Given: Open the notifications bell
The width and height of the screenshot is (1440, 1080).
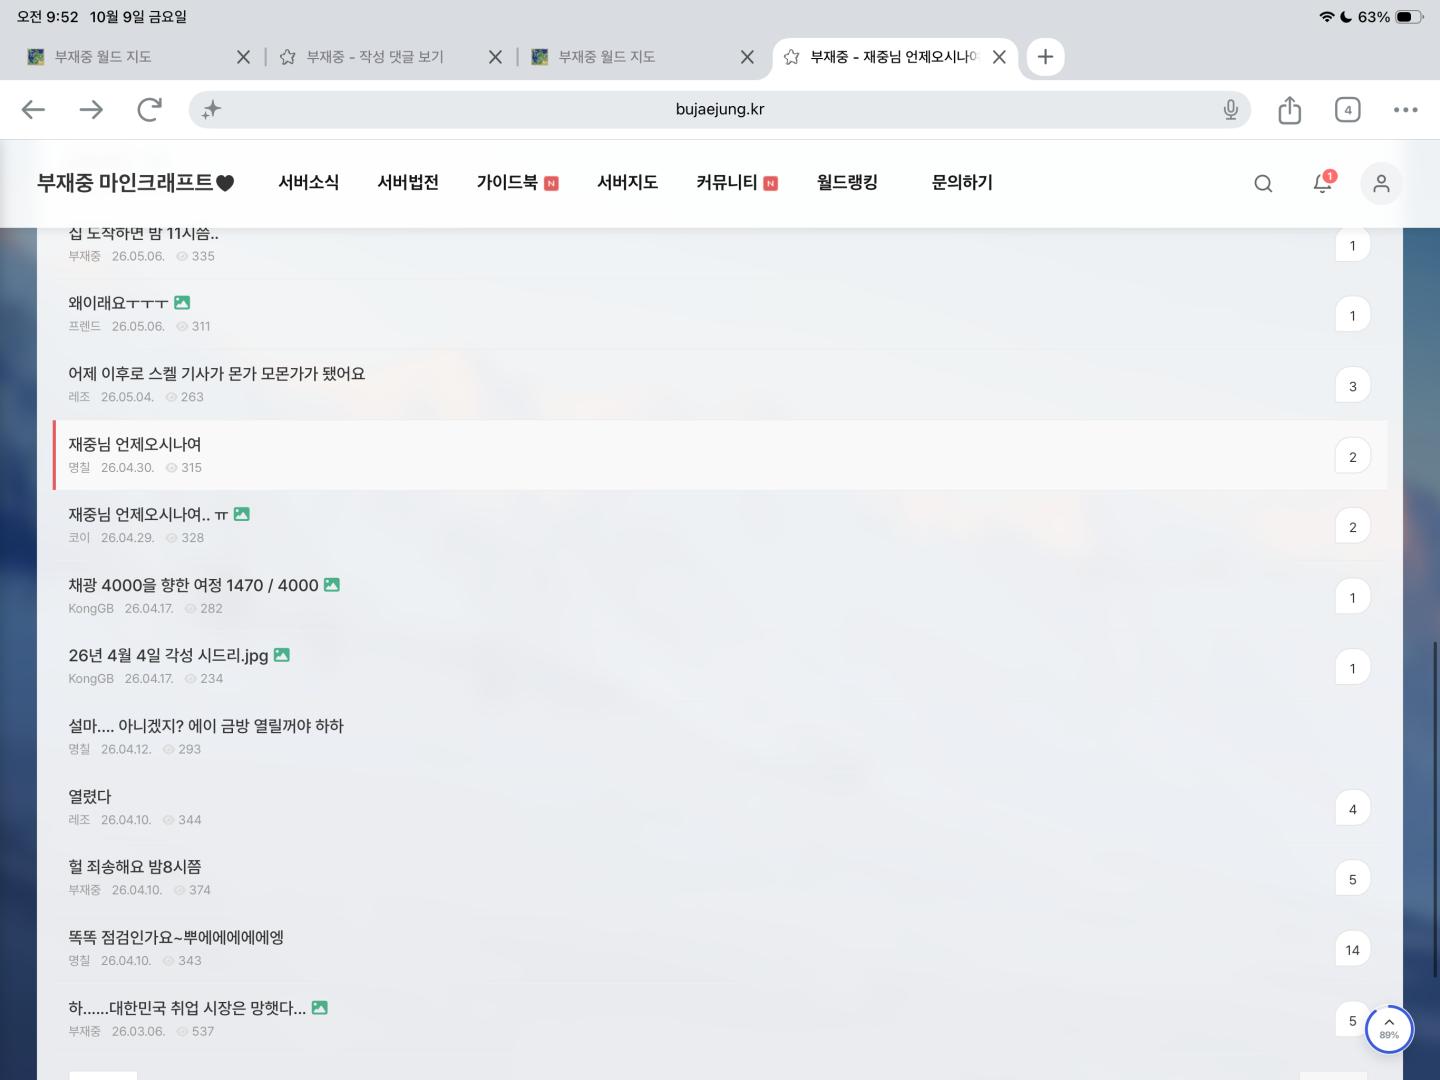Looking at the screenshot, I should point(1323,182).
